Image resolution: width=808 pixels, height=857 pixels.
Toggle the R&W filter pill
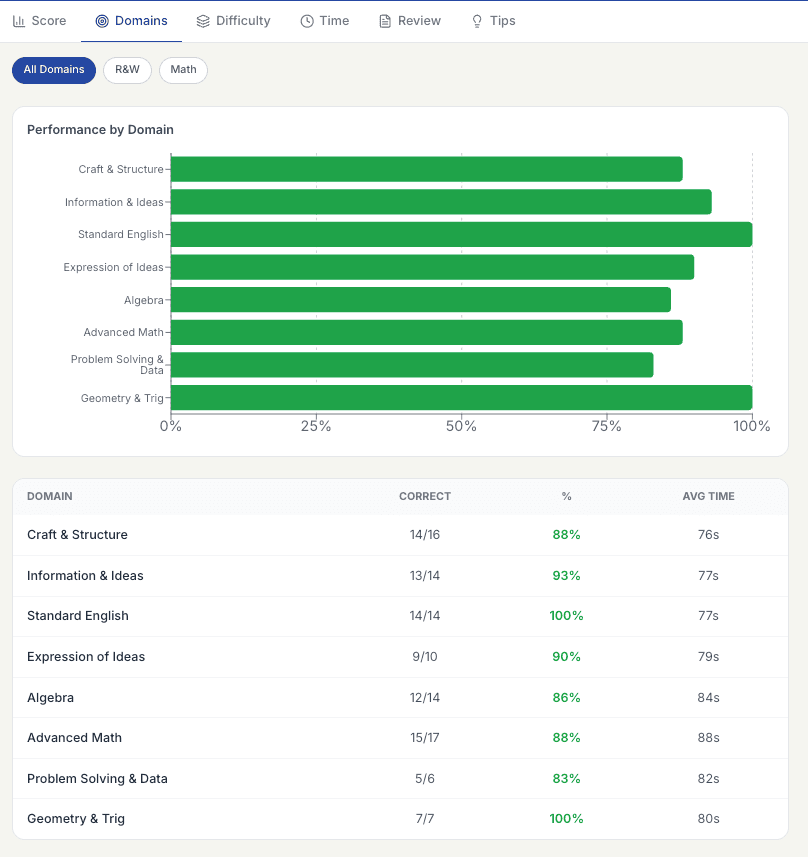127,70
